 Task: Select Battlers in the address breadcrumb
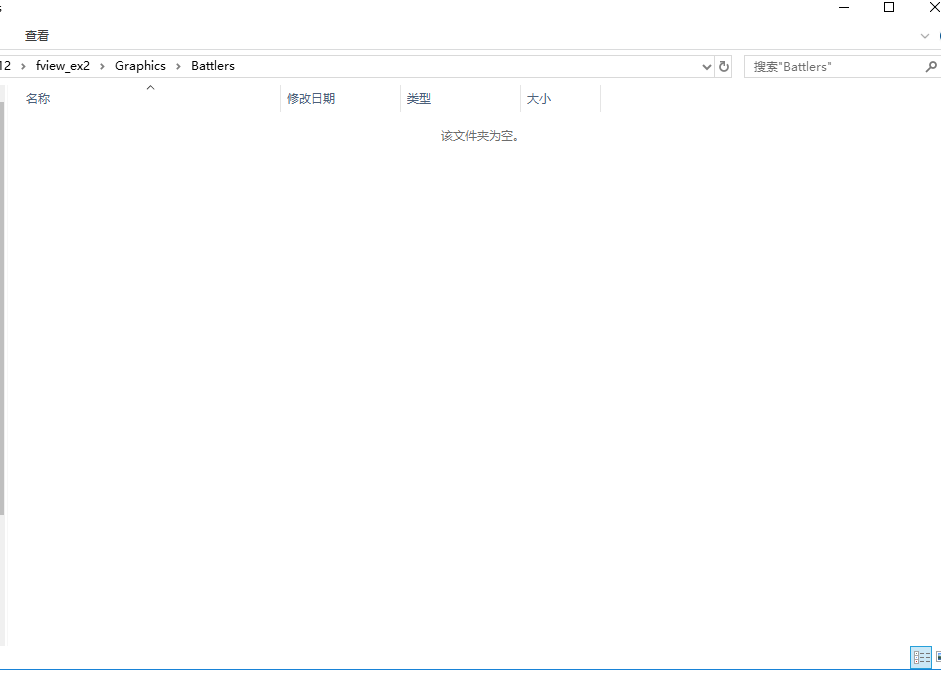[x=213, y=66]
